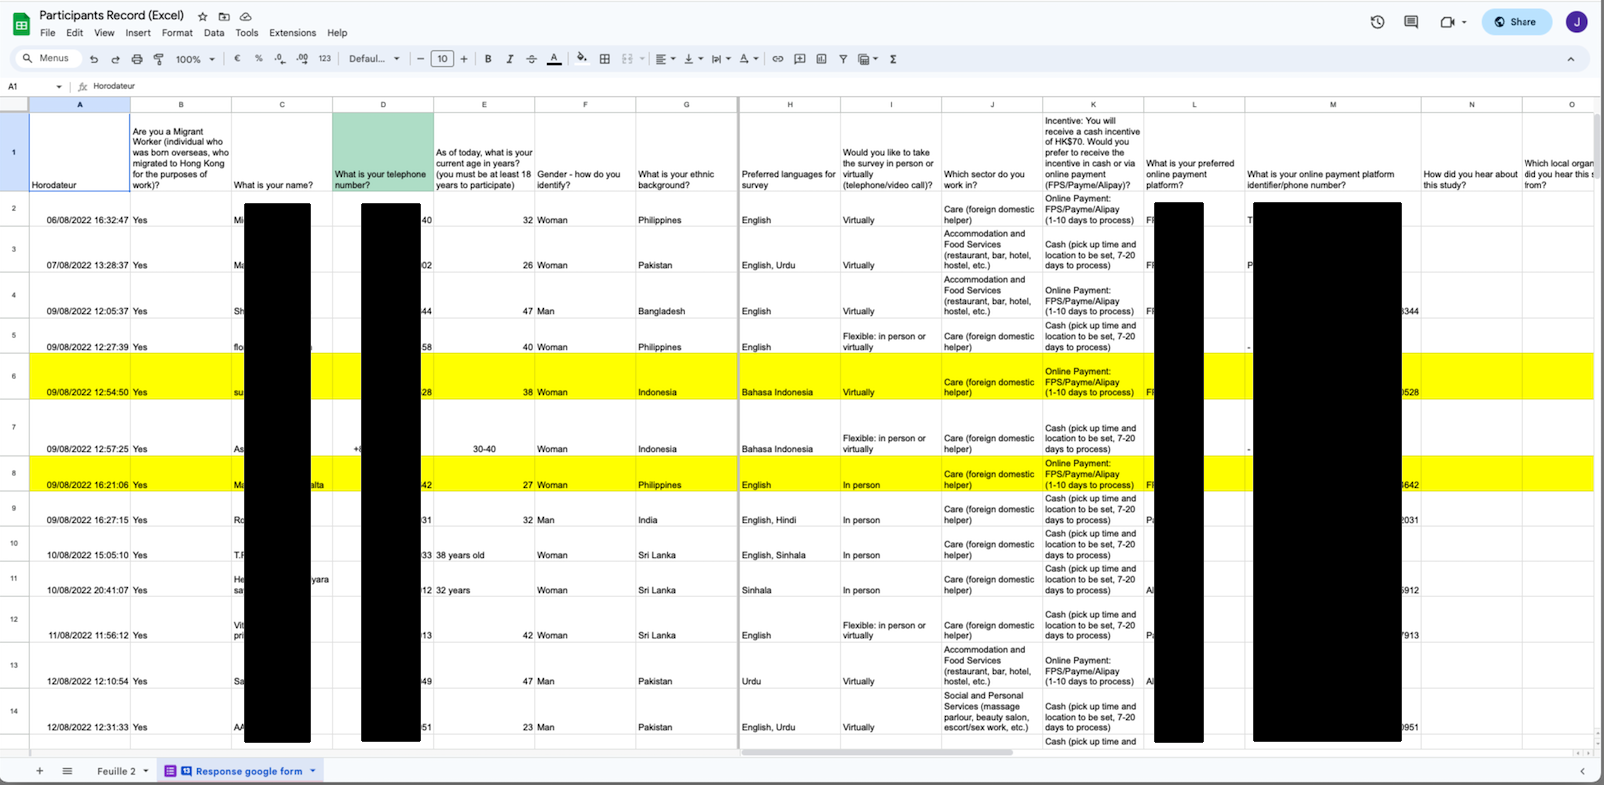Click the horizontal scrollbar
This screenshot has height=785, width=1604.
[x=877, y=752]
